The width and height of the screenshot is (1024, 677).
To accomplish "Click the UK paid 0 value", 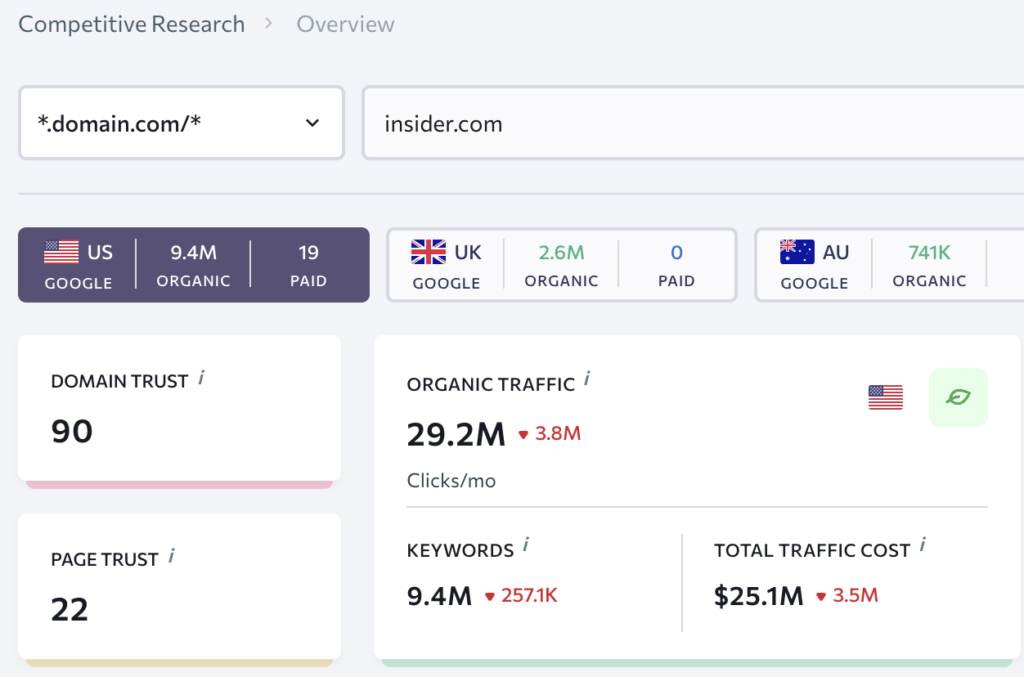I will (x=676, y=253).
